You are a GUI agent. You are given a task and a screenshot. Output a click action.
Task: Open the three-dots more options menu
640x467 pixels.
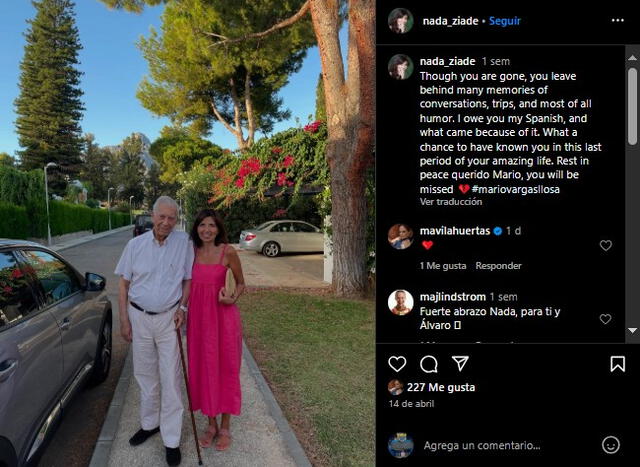[x=618, y=20]
